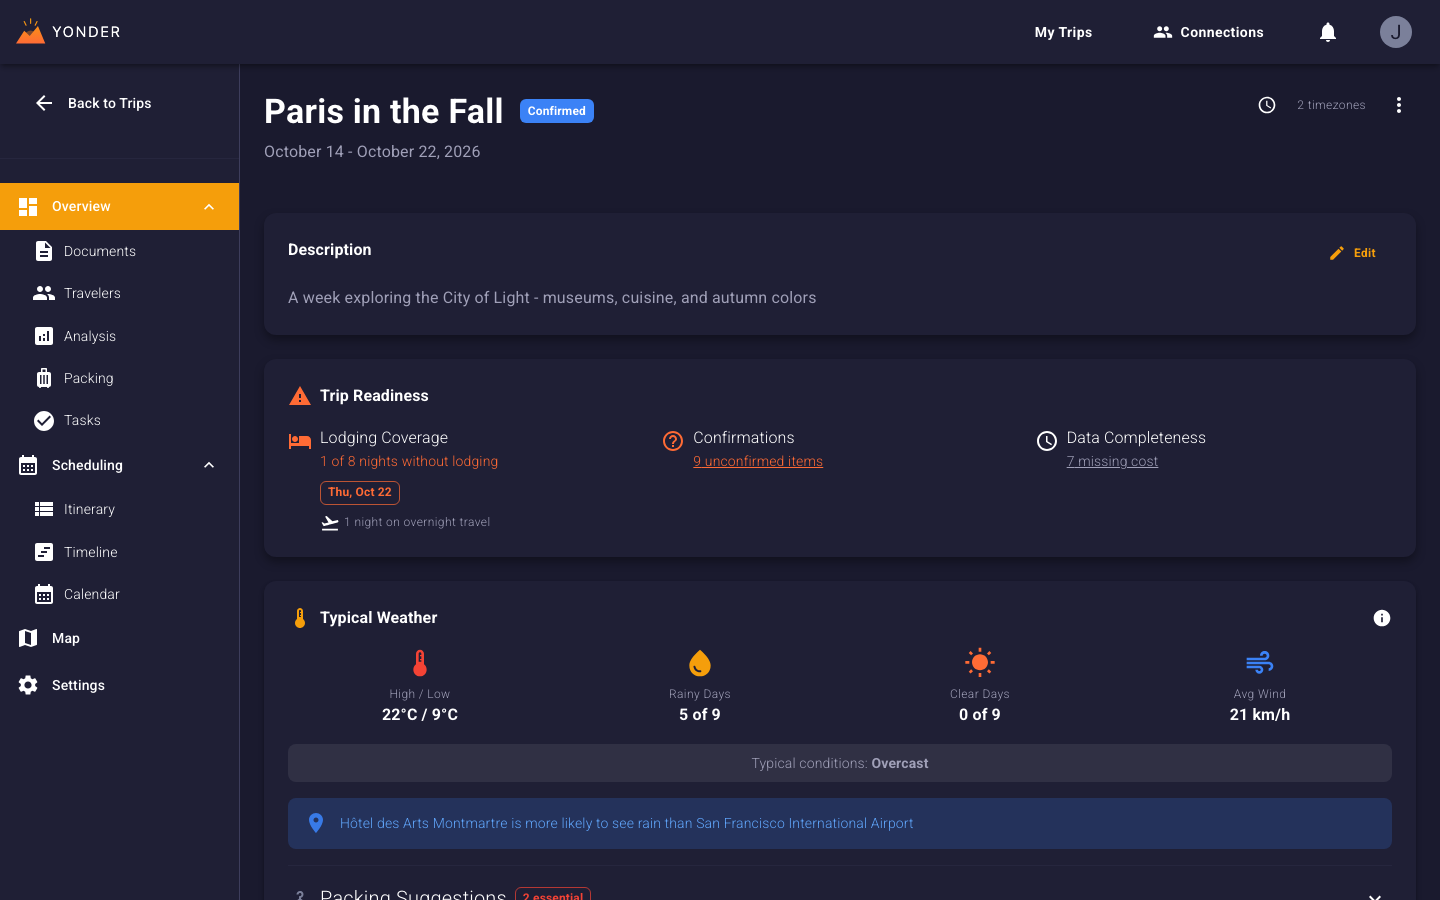This screenshot has width=1440, height=900.
Task: Click the Confirmed status badge
Action: [556, 111]
